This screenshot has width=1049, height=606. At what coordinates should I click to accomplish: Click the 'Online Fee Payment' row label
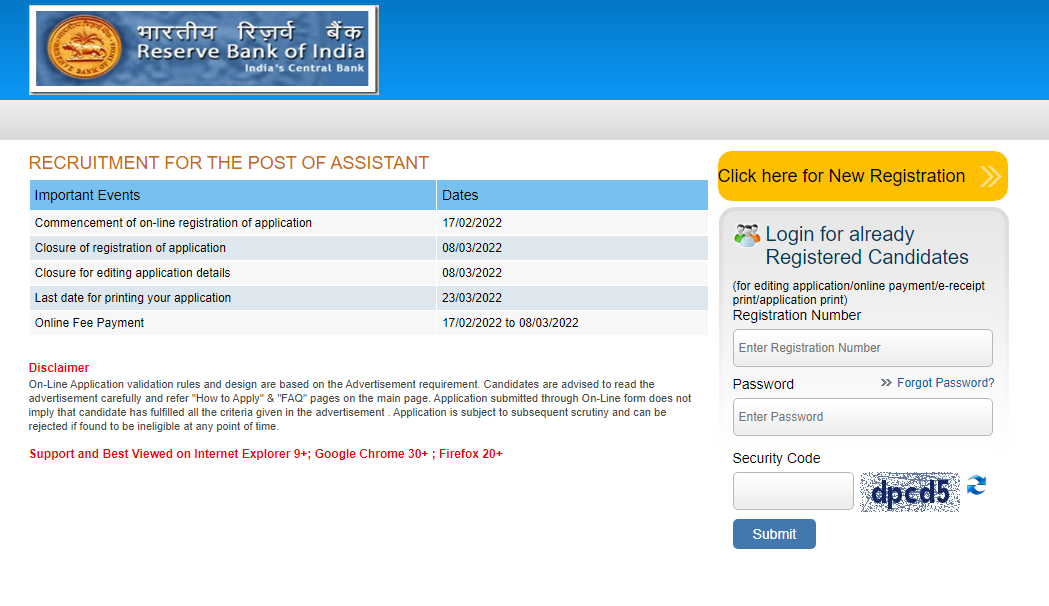pos(90,322)
